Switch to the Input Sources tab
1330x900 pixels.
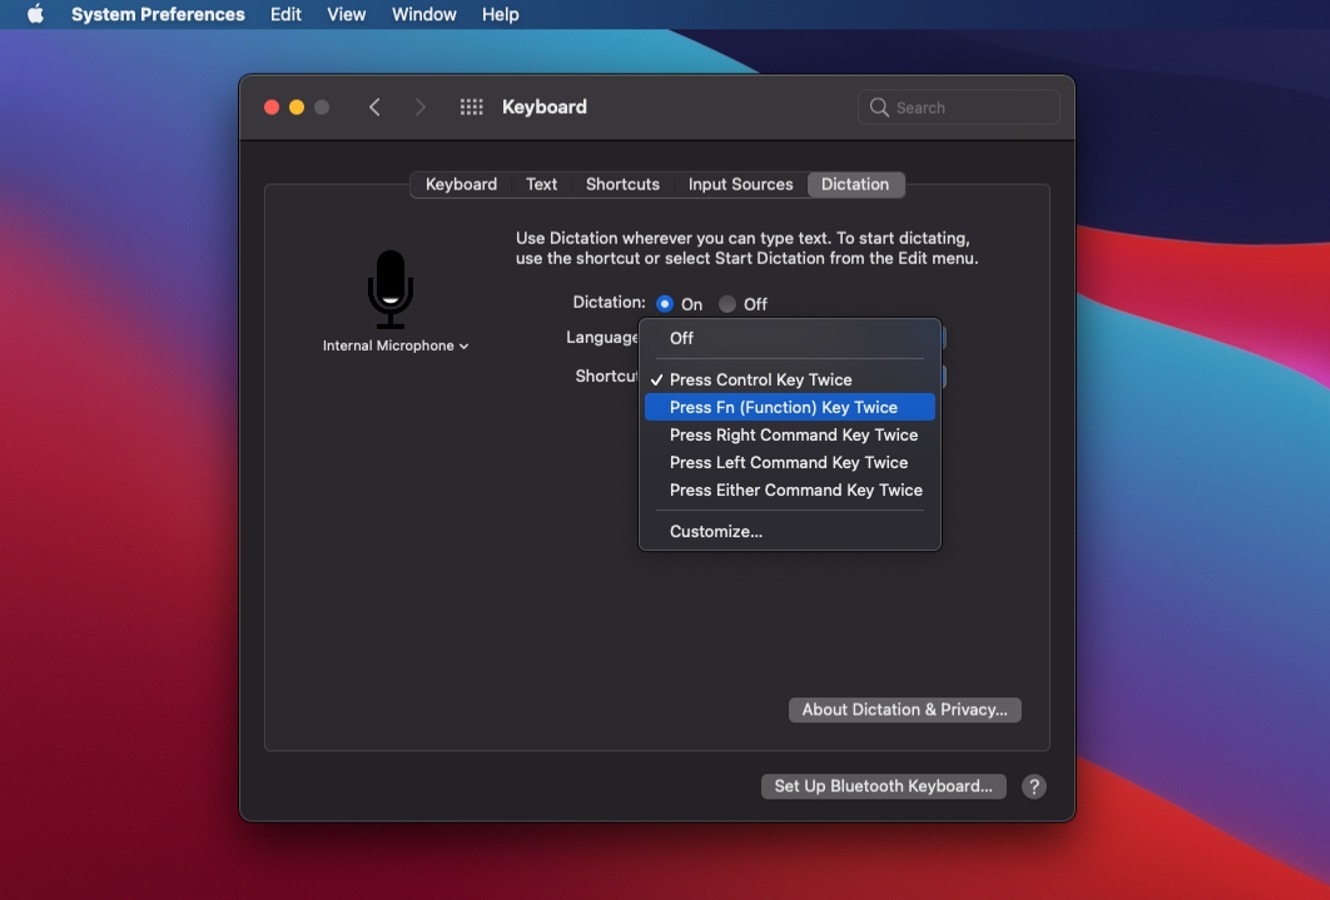point(740,184)
